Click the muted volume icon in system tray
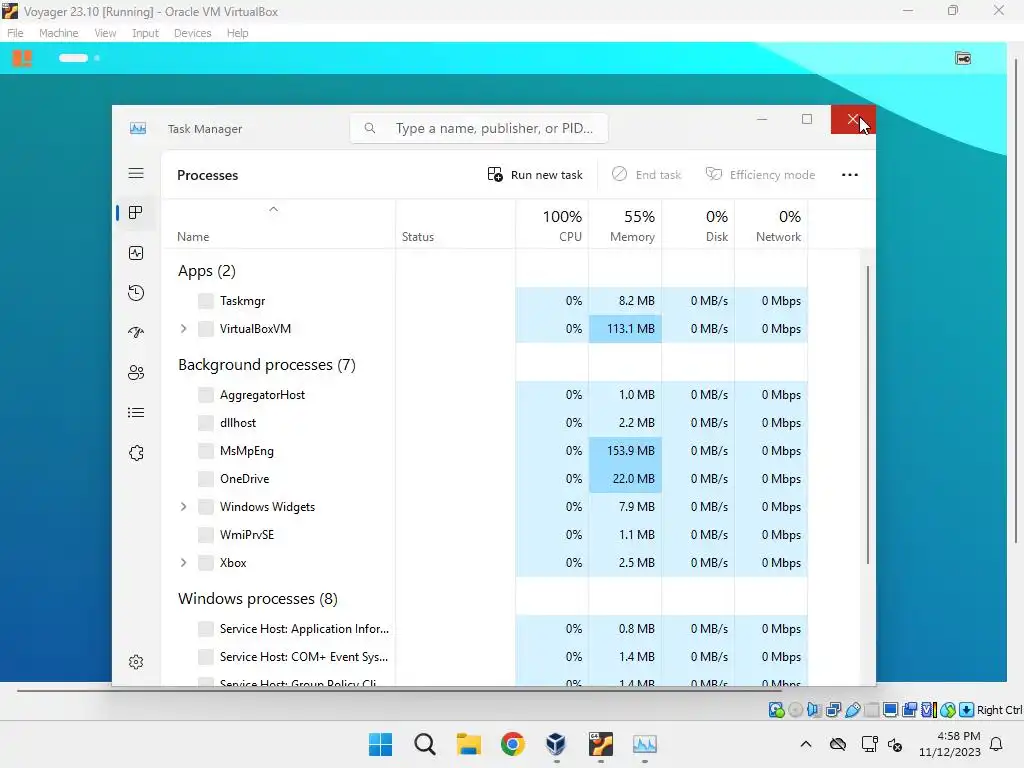The height and width of the screenshot is (768, 1024). pos(895,744)
